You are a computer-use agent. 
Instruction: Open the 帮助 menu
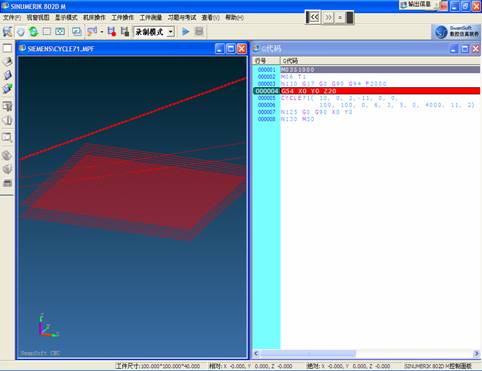pyautogui.click(x=234, y=17)
